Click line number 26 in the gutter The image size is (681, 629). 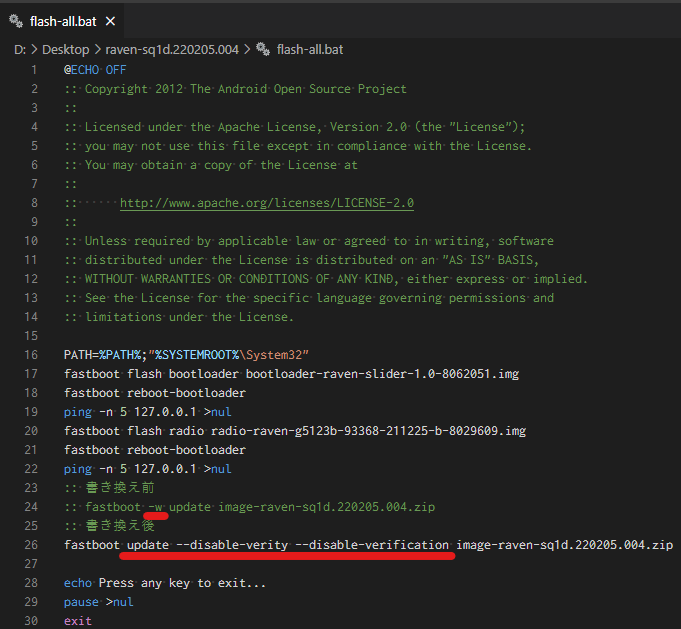31,545
